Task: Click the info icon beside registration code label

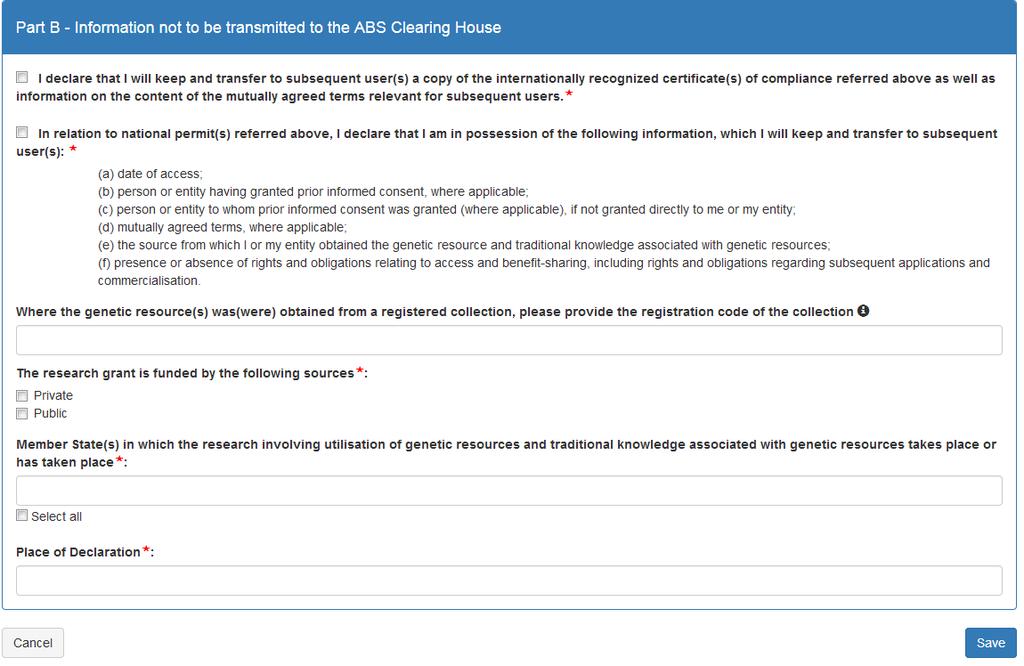Action: pyautogui.click(x=863, y=311)
